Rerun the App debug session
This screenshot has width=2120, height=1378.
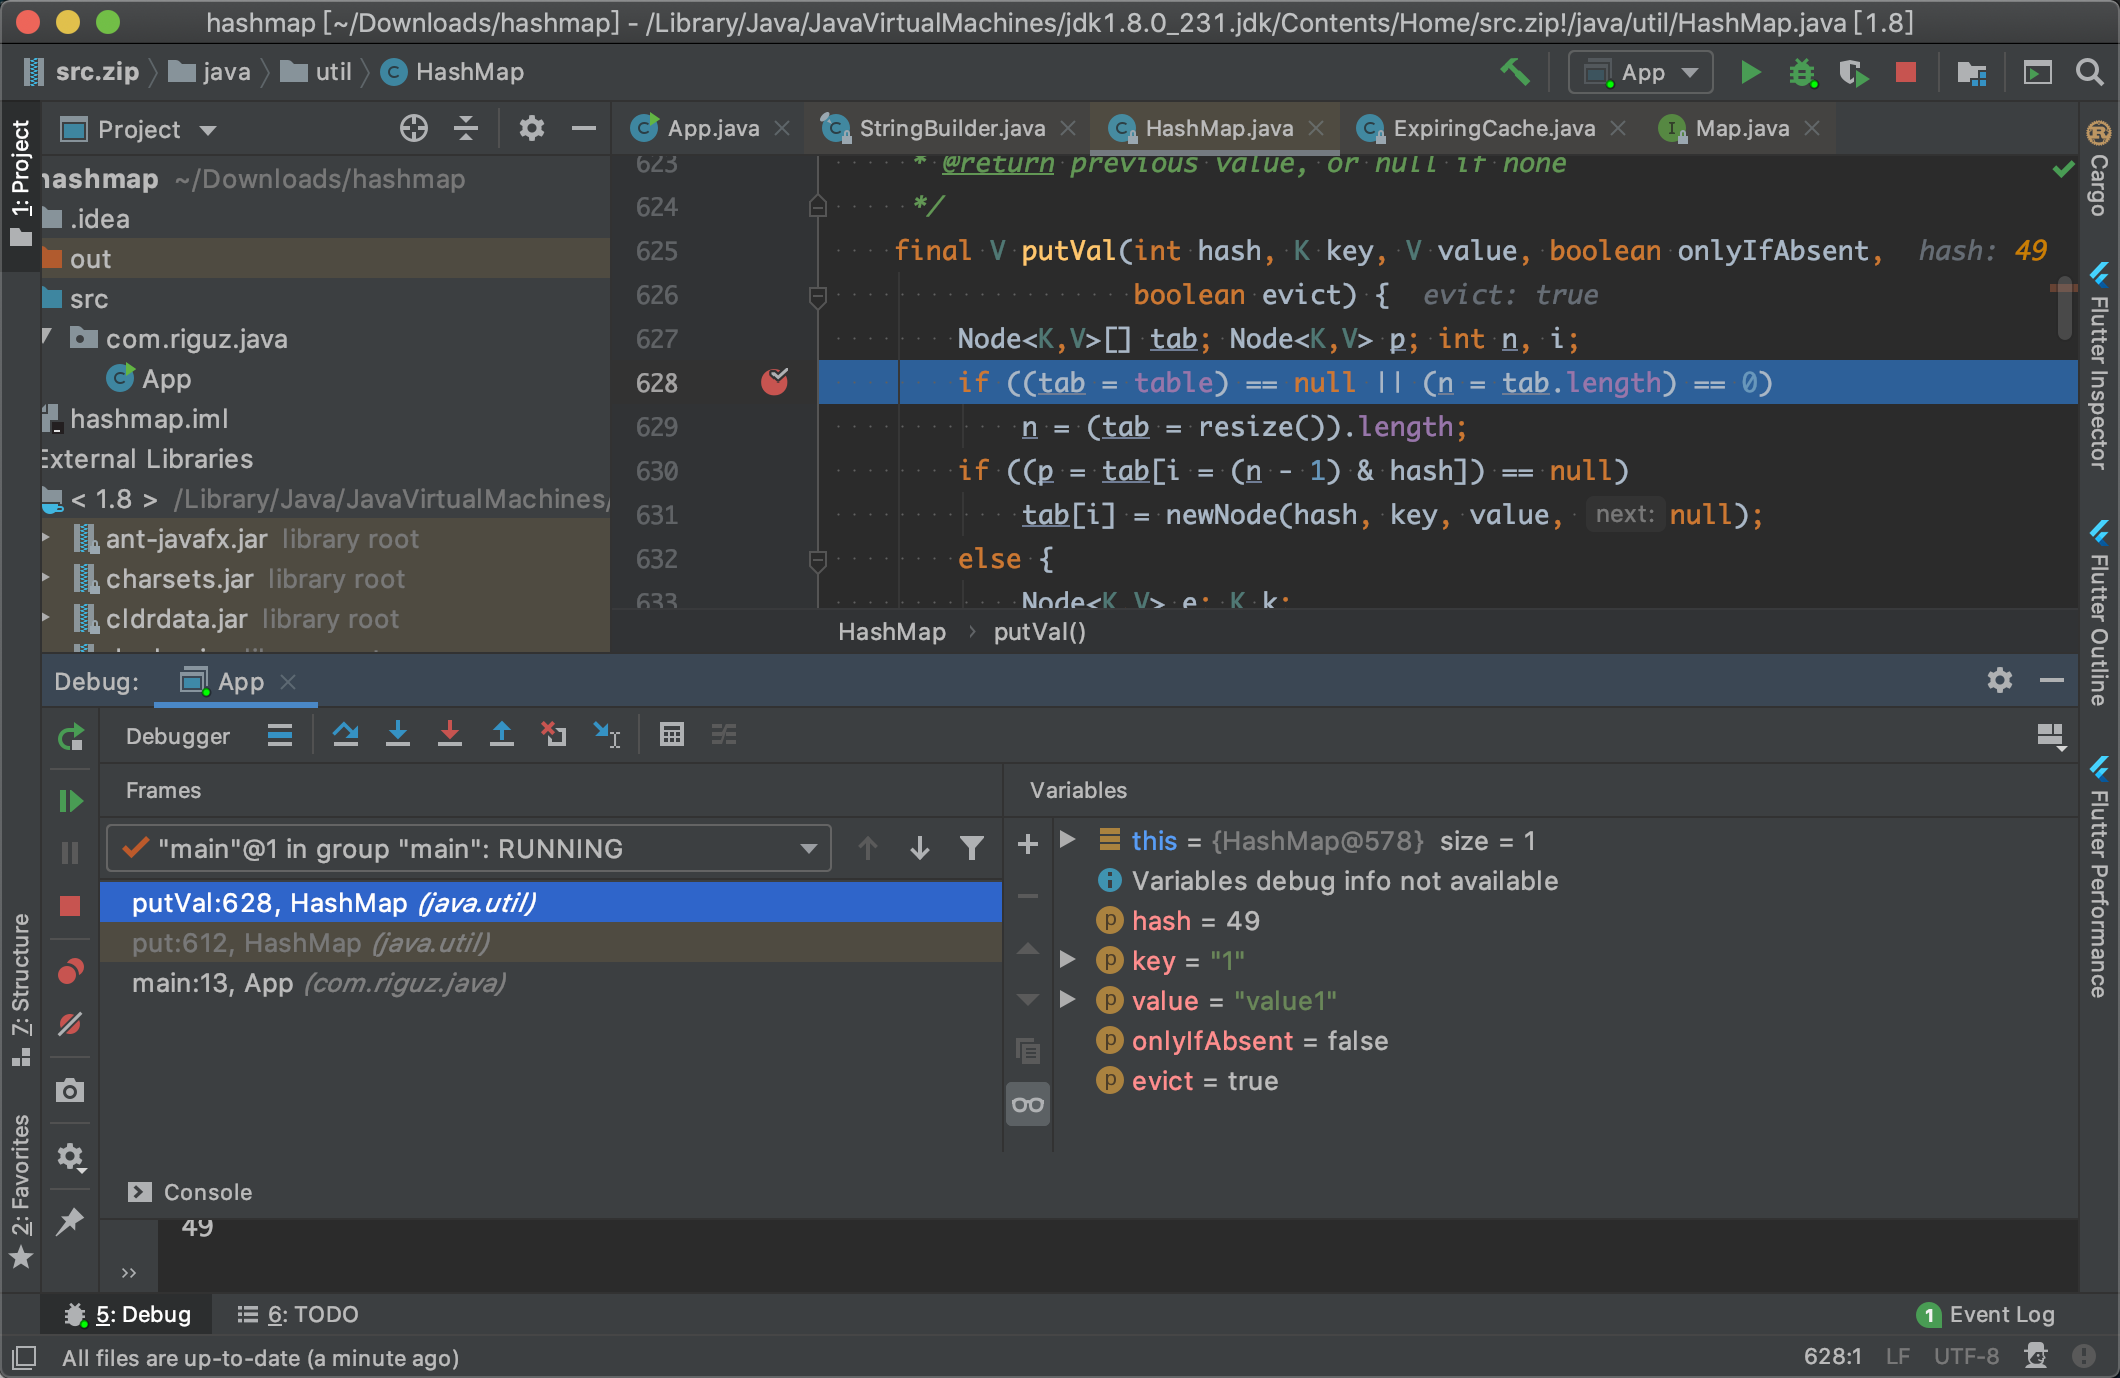point(70,737)
